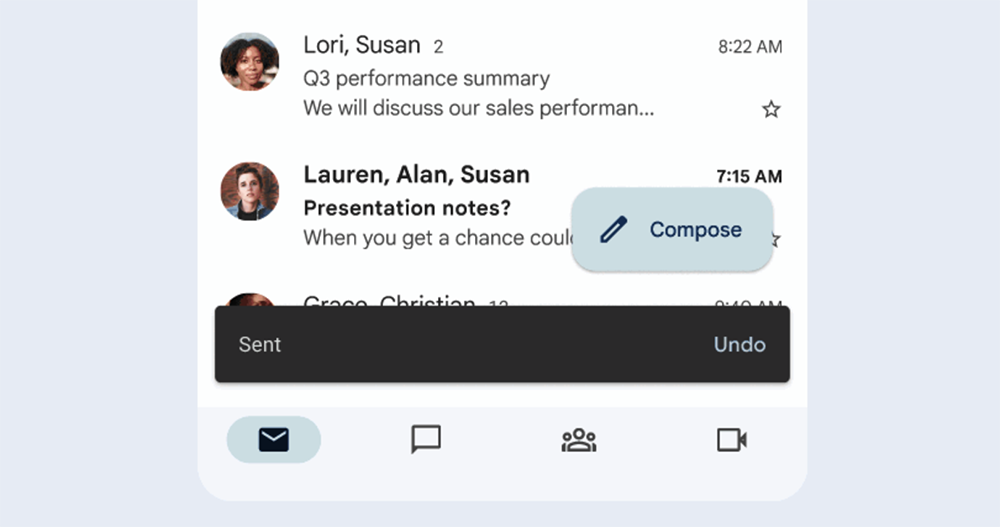Click the 7:15 AM timestamp
The width and height of the screenshot is (1000, 527).
(x=749, y=176)
